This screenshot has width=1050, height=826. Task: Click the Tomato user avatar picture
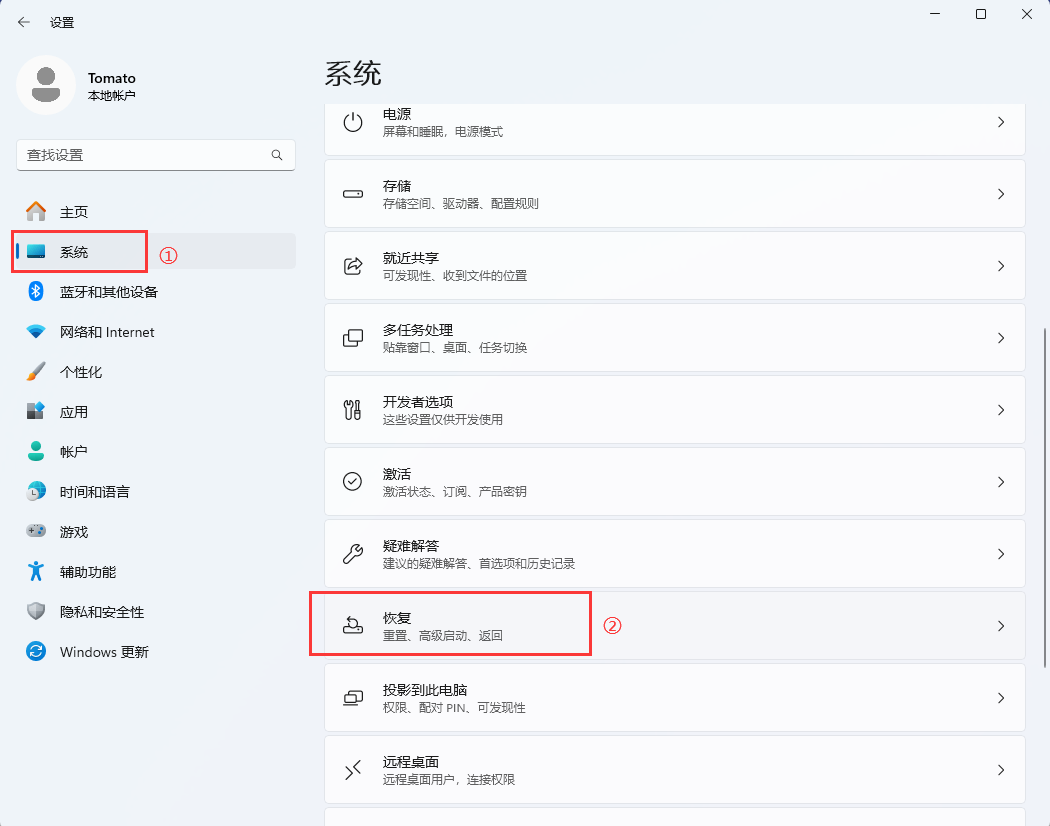(46, 85)
